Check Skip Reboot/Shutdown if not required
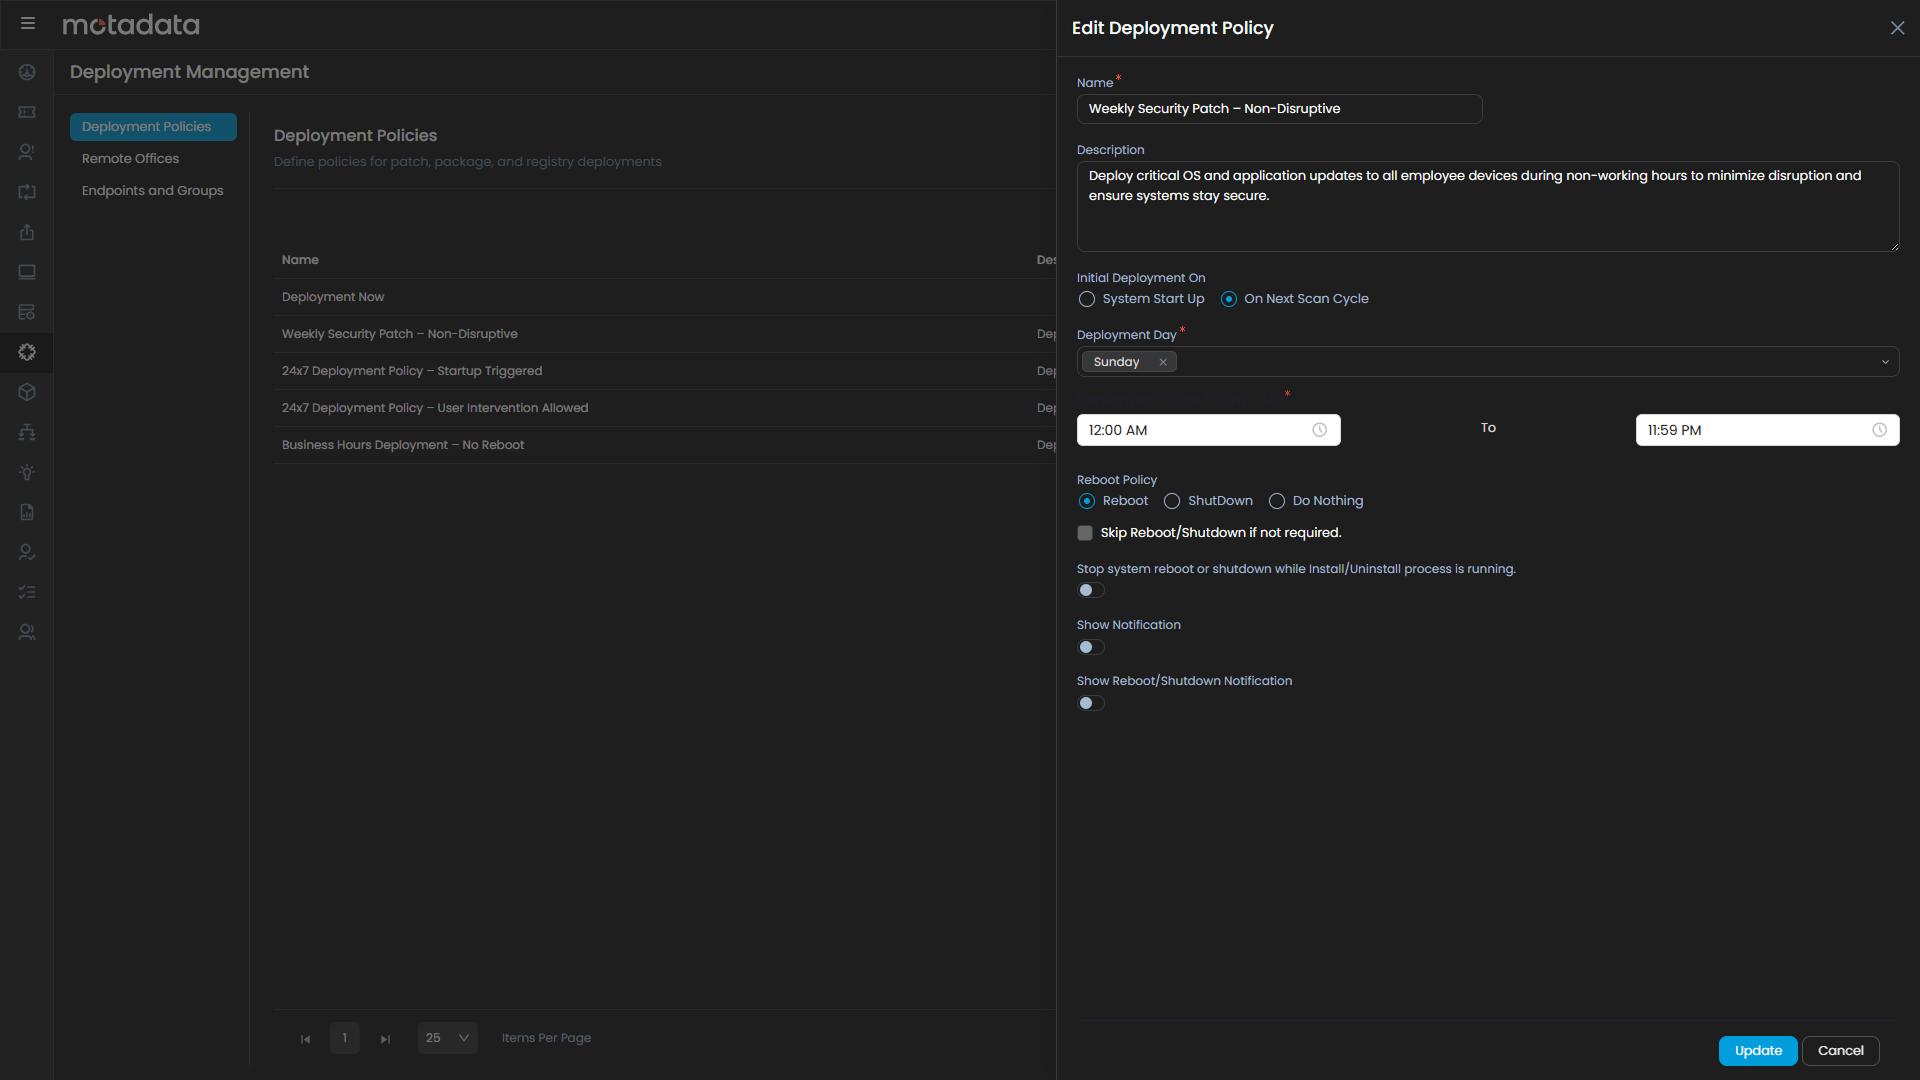The width and height of the screenshot is (1920, 1080). click(1085, 533)
